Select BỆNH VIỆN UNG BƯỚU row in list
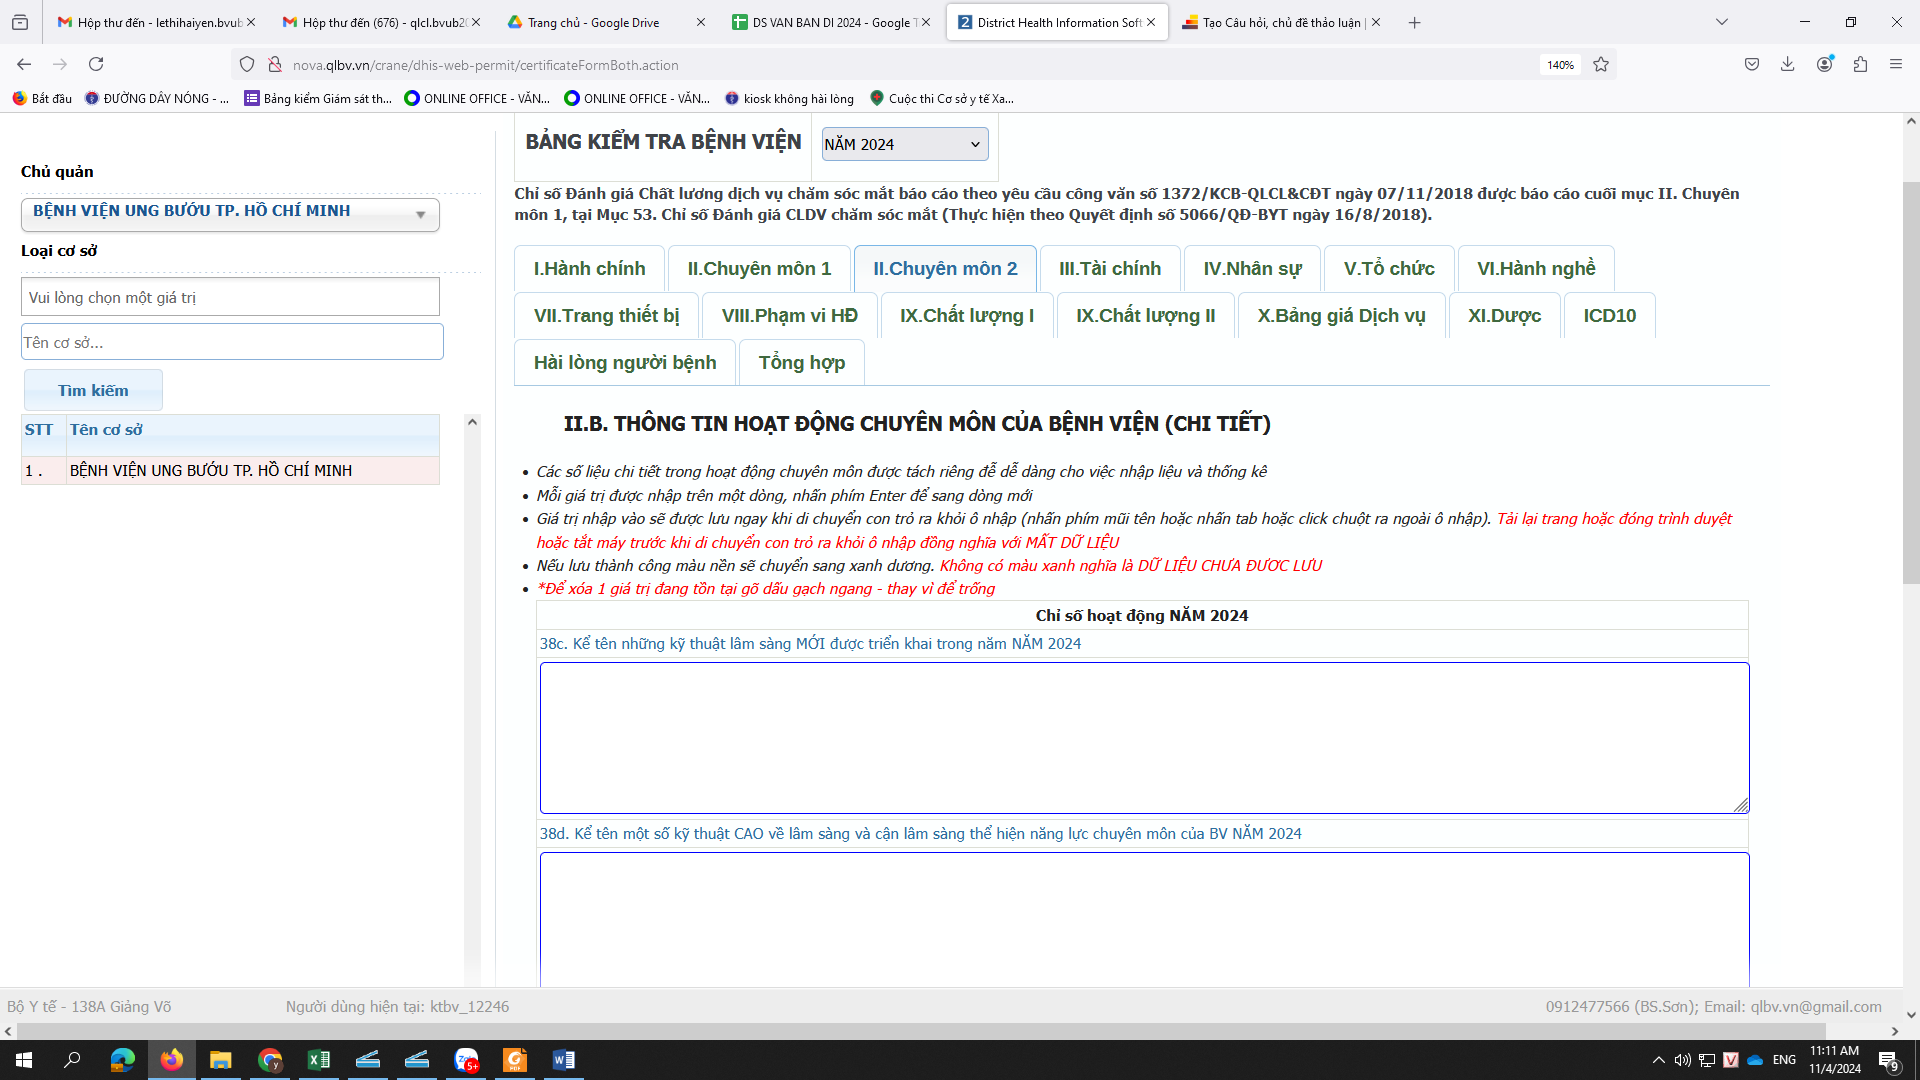This screenshot has height=1080, width=1920. point(210,471)
